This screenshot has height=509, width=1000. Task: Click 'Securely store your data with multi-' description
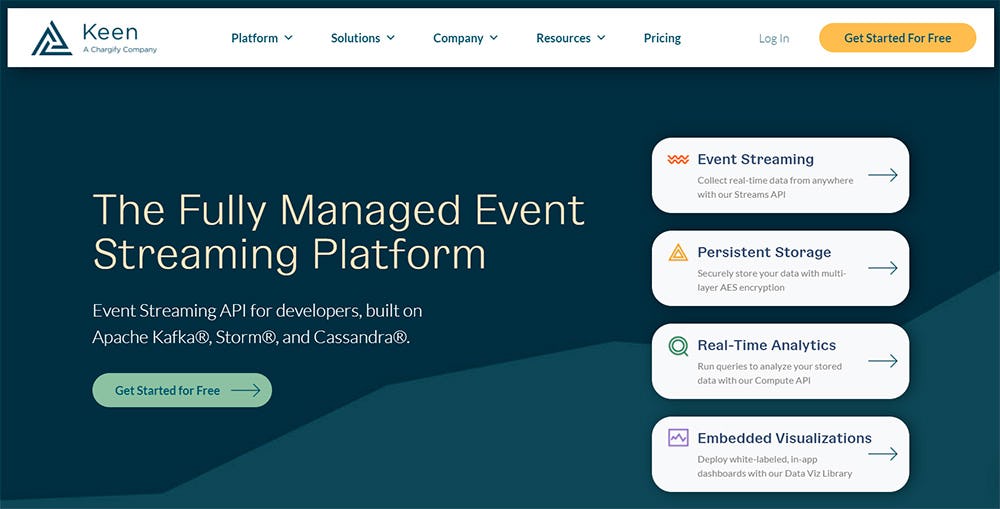(x=772, y=274)
